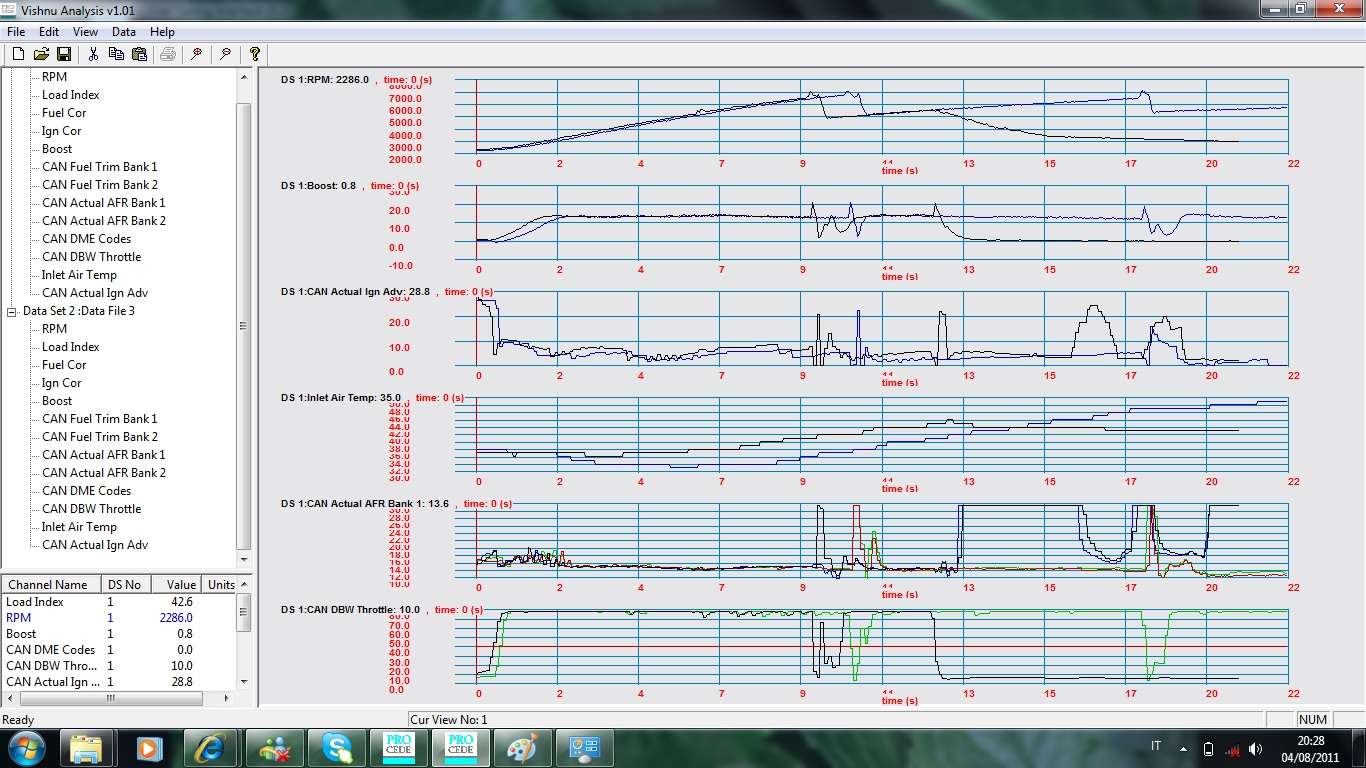Save using the floppy disk icon
1366x768 pixels.
coord(63,54)
